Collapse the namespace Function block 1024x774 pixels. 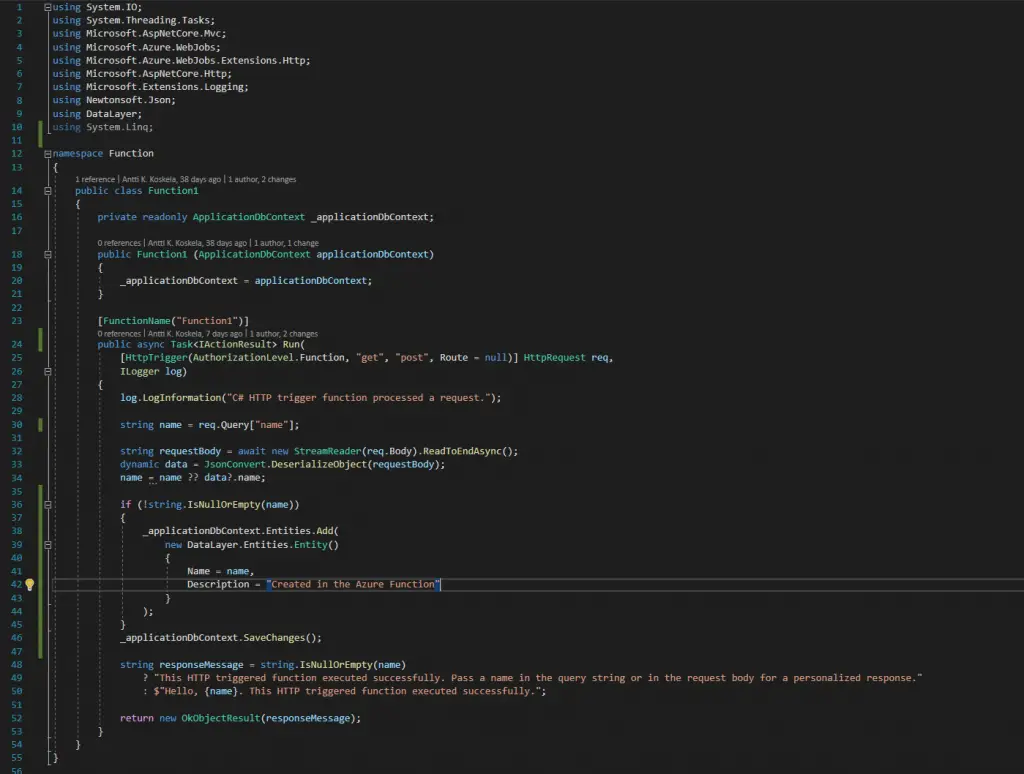point(49,154)
